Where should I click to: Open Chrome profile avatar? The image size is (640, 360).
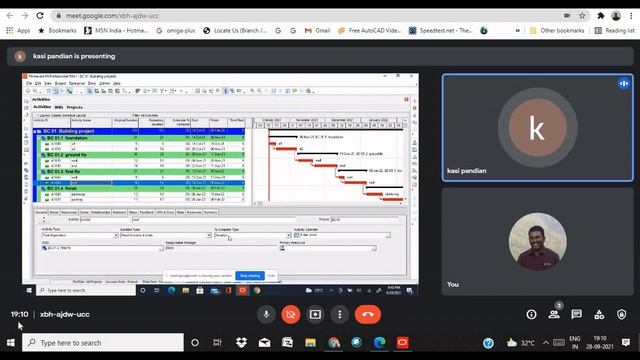[x=616, y=16]
